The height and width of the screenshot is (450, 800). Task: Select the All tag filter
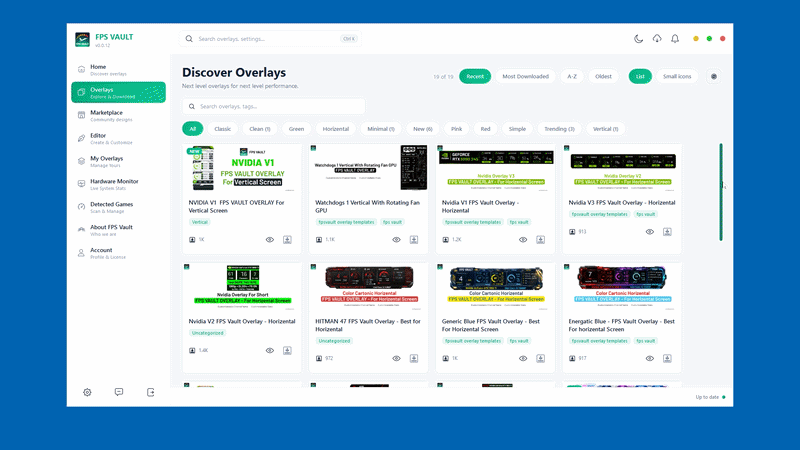[192, 129]
